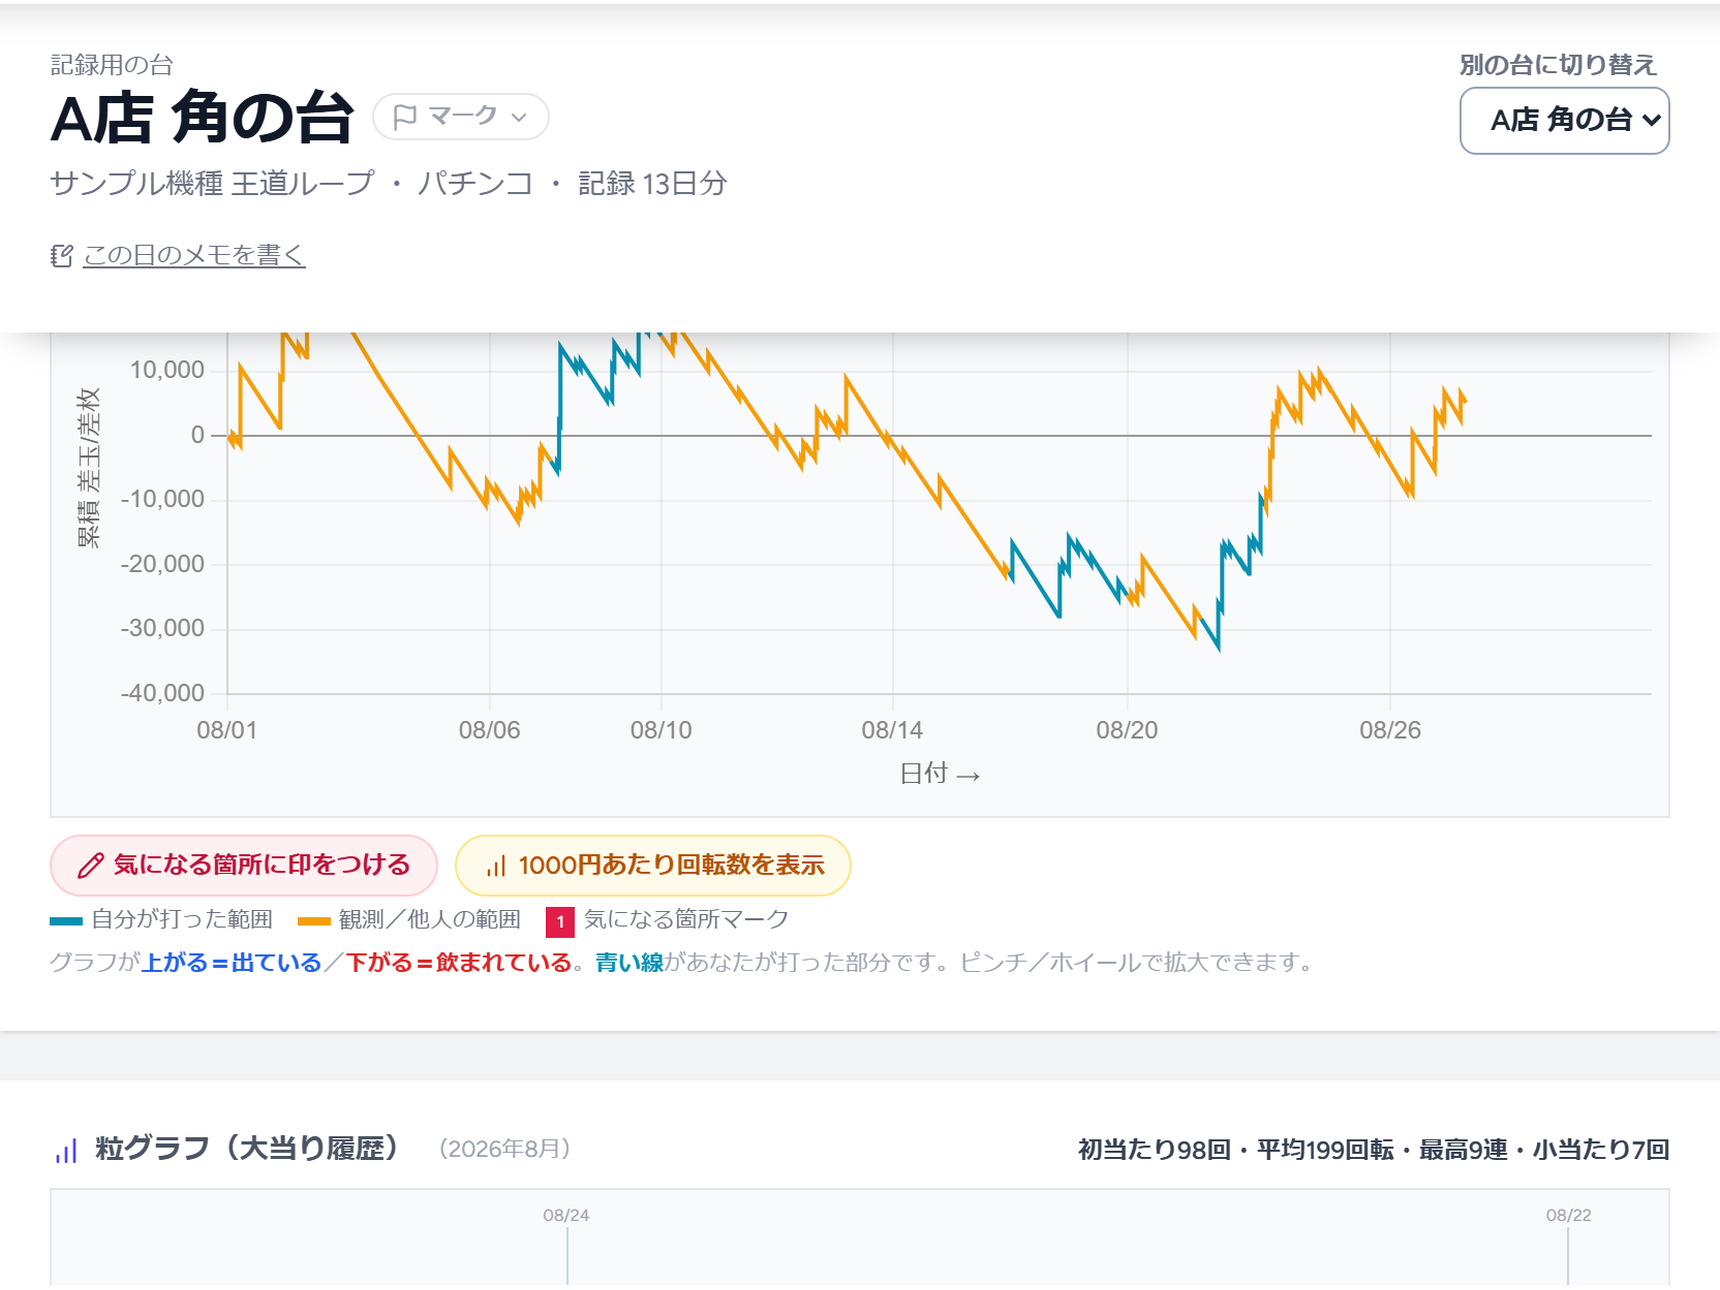Open この日のメモを書く link
Screen dimensions: 1720x1290
[194, 255]
